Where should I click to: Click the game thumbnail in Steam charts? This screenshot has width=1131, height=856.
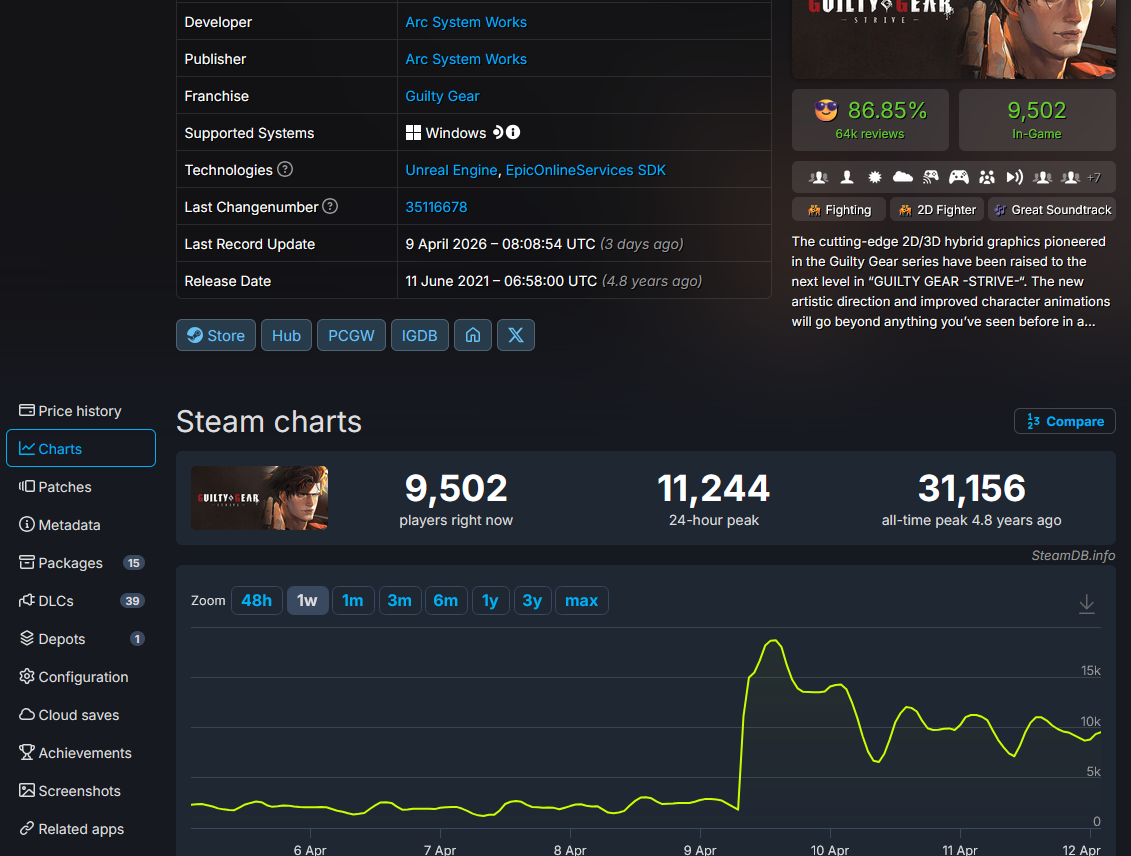(x=260, y=498)
